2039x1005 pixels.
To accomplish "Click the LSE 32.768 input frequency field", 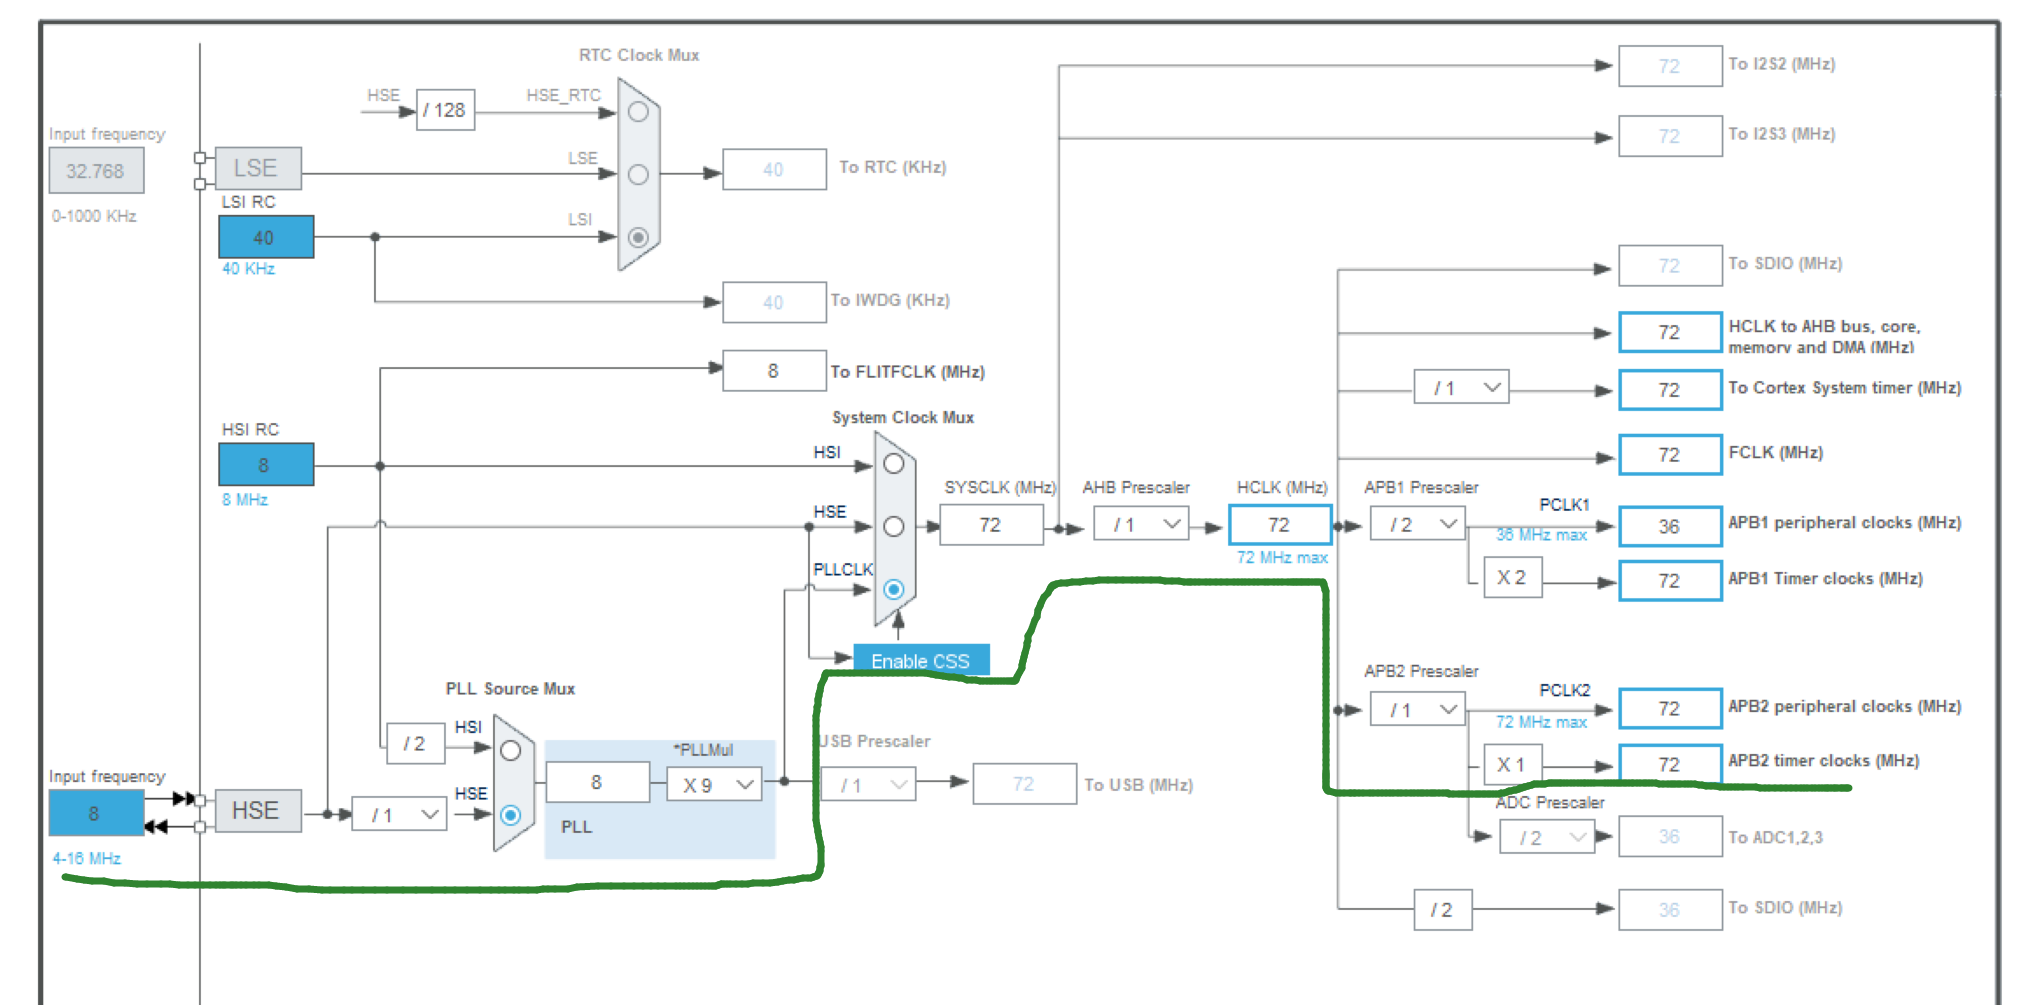I will click(x=96, y=170).
